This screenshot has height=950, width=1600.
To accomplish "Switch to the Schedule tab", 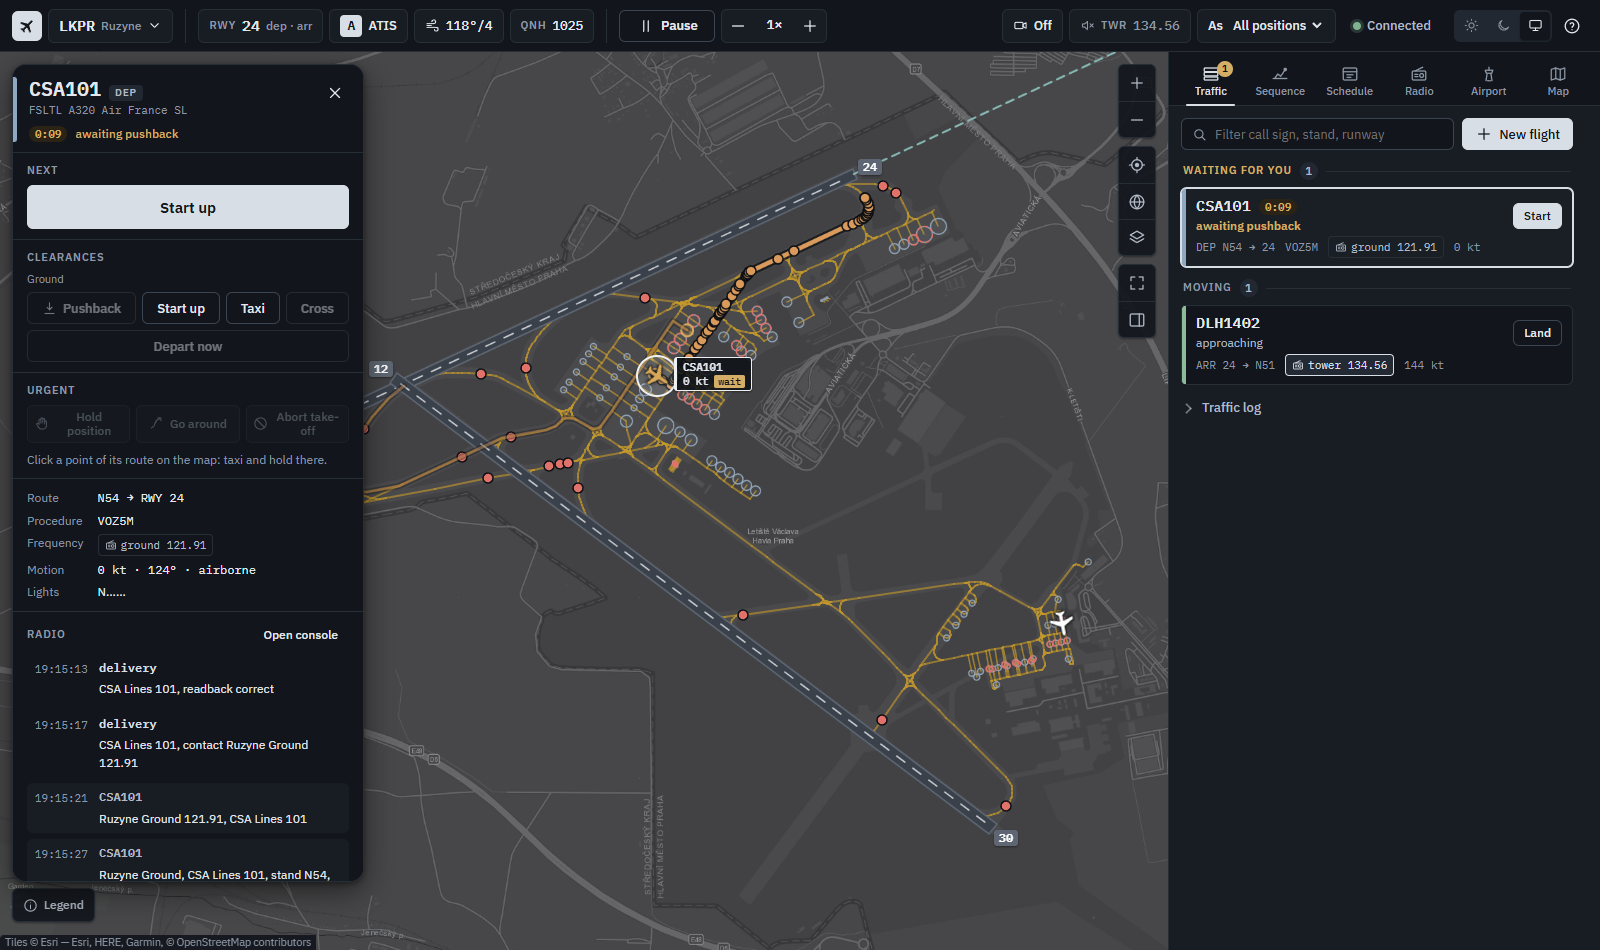I will click(x=1350, y=81).
